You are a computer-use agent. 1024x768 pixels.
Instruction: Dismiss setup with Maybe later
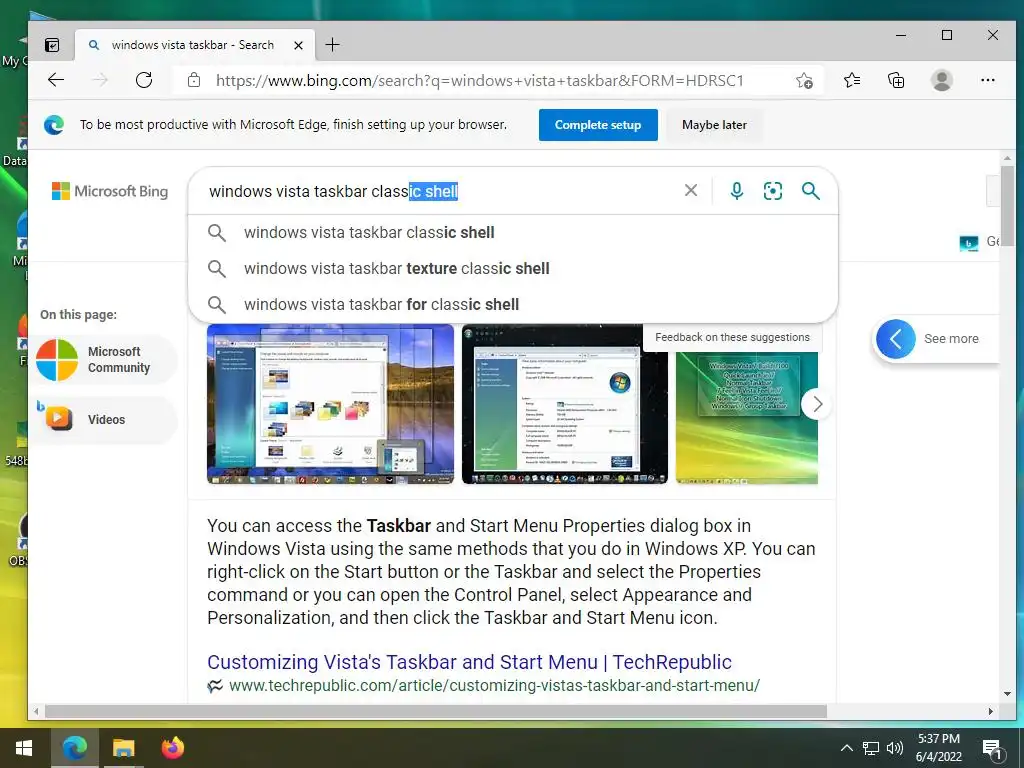tap(714, 125)
